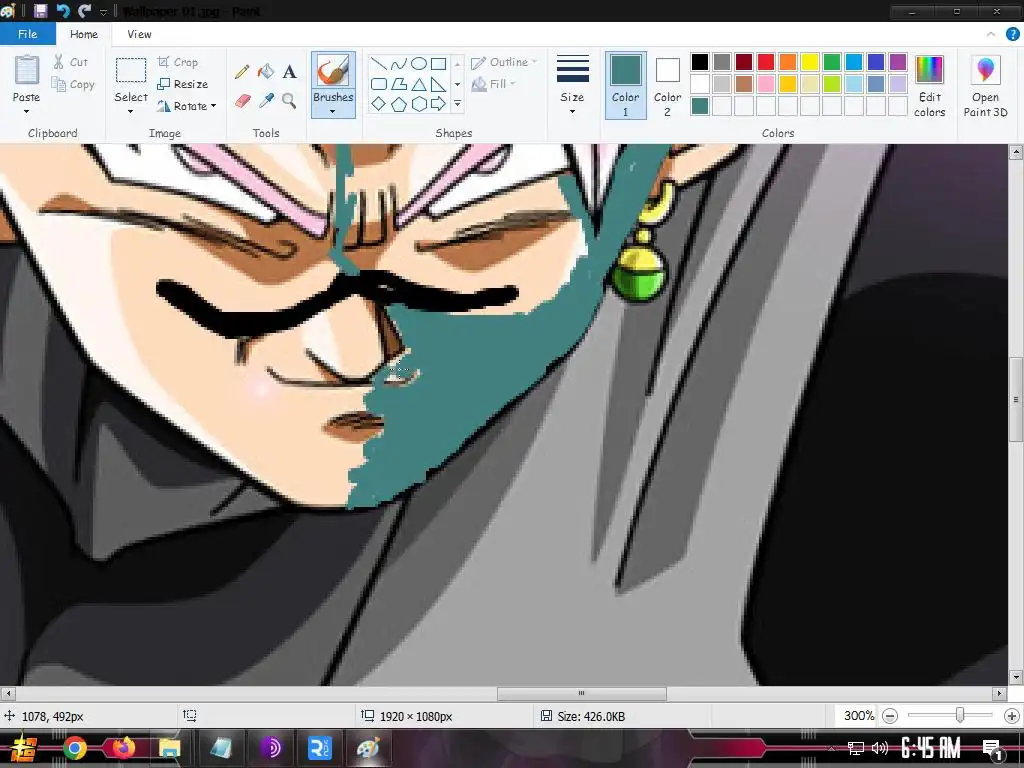The image size is (1024, 768).
Task: Choose the Right arrow shape
Action: click(x=439, y=104)
